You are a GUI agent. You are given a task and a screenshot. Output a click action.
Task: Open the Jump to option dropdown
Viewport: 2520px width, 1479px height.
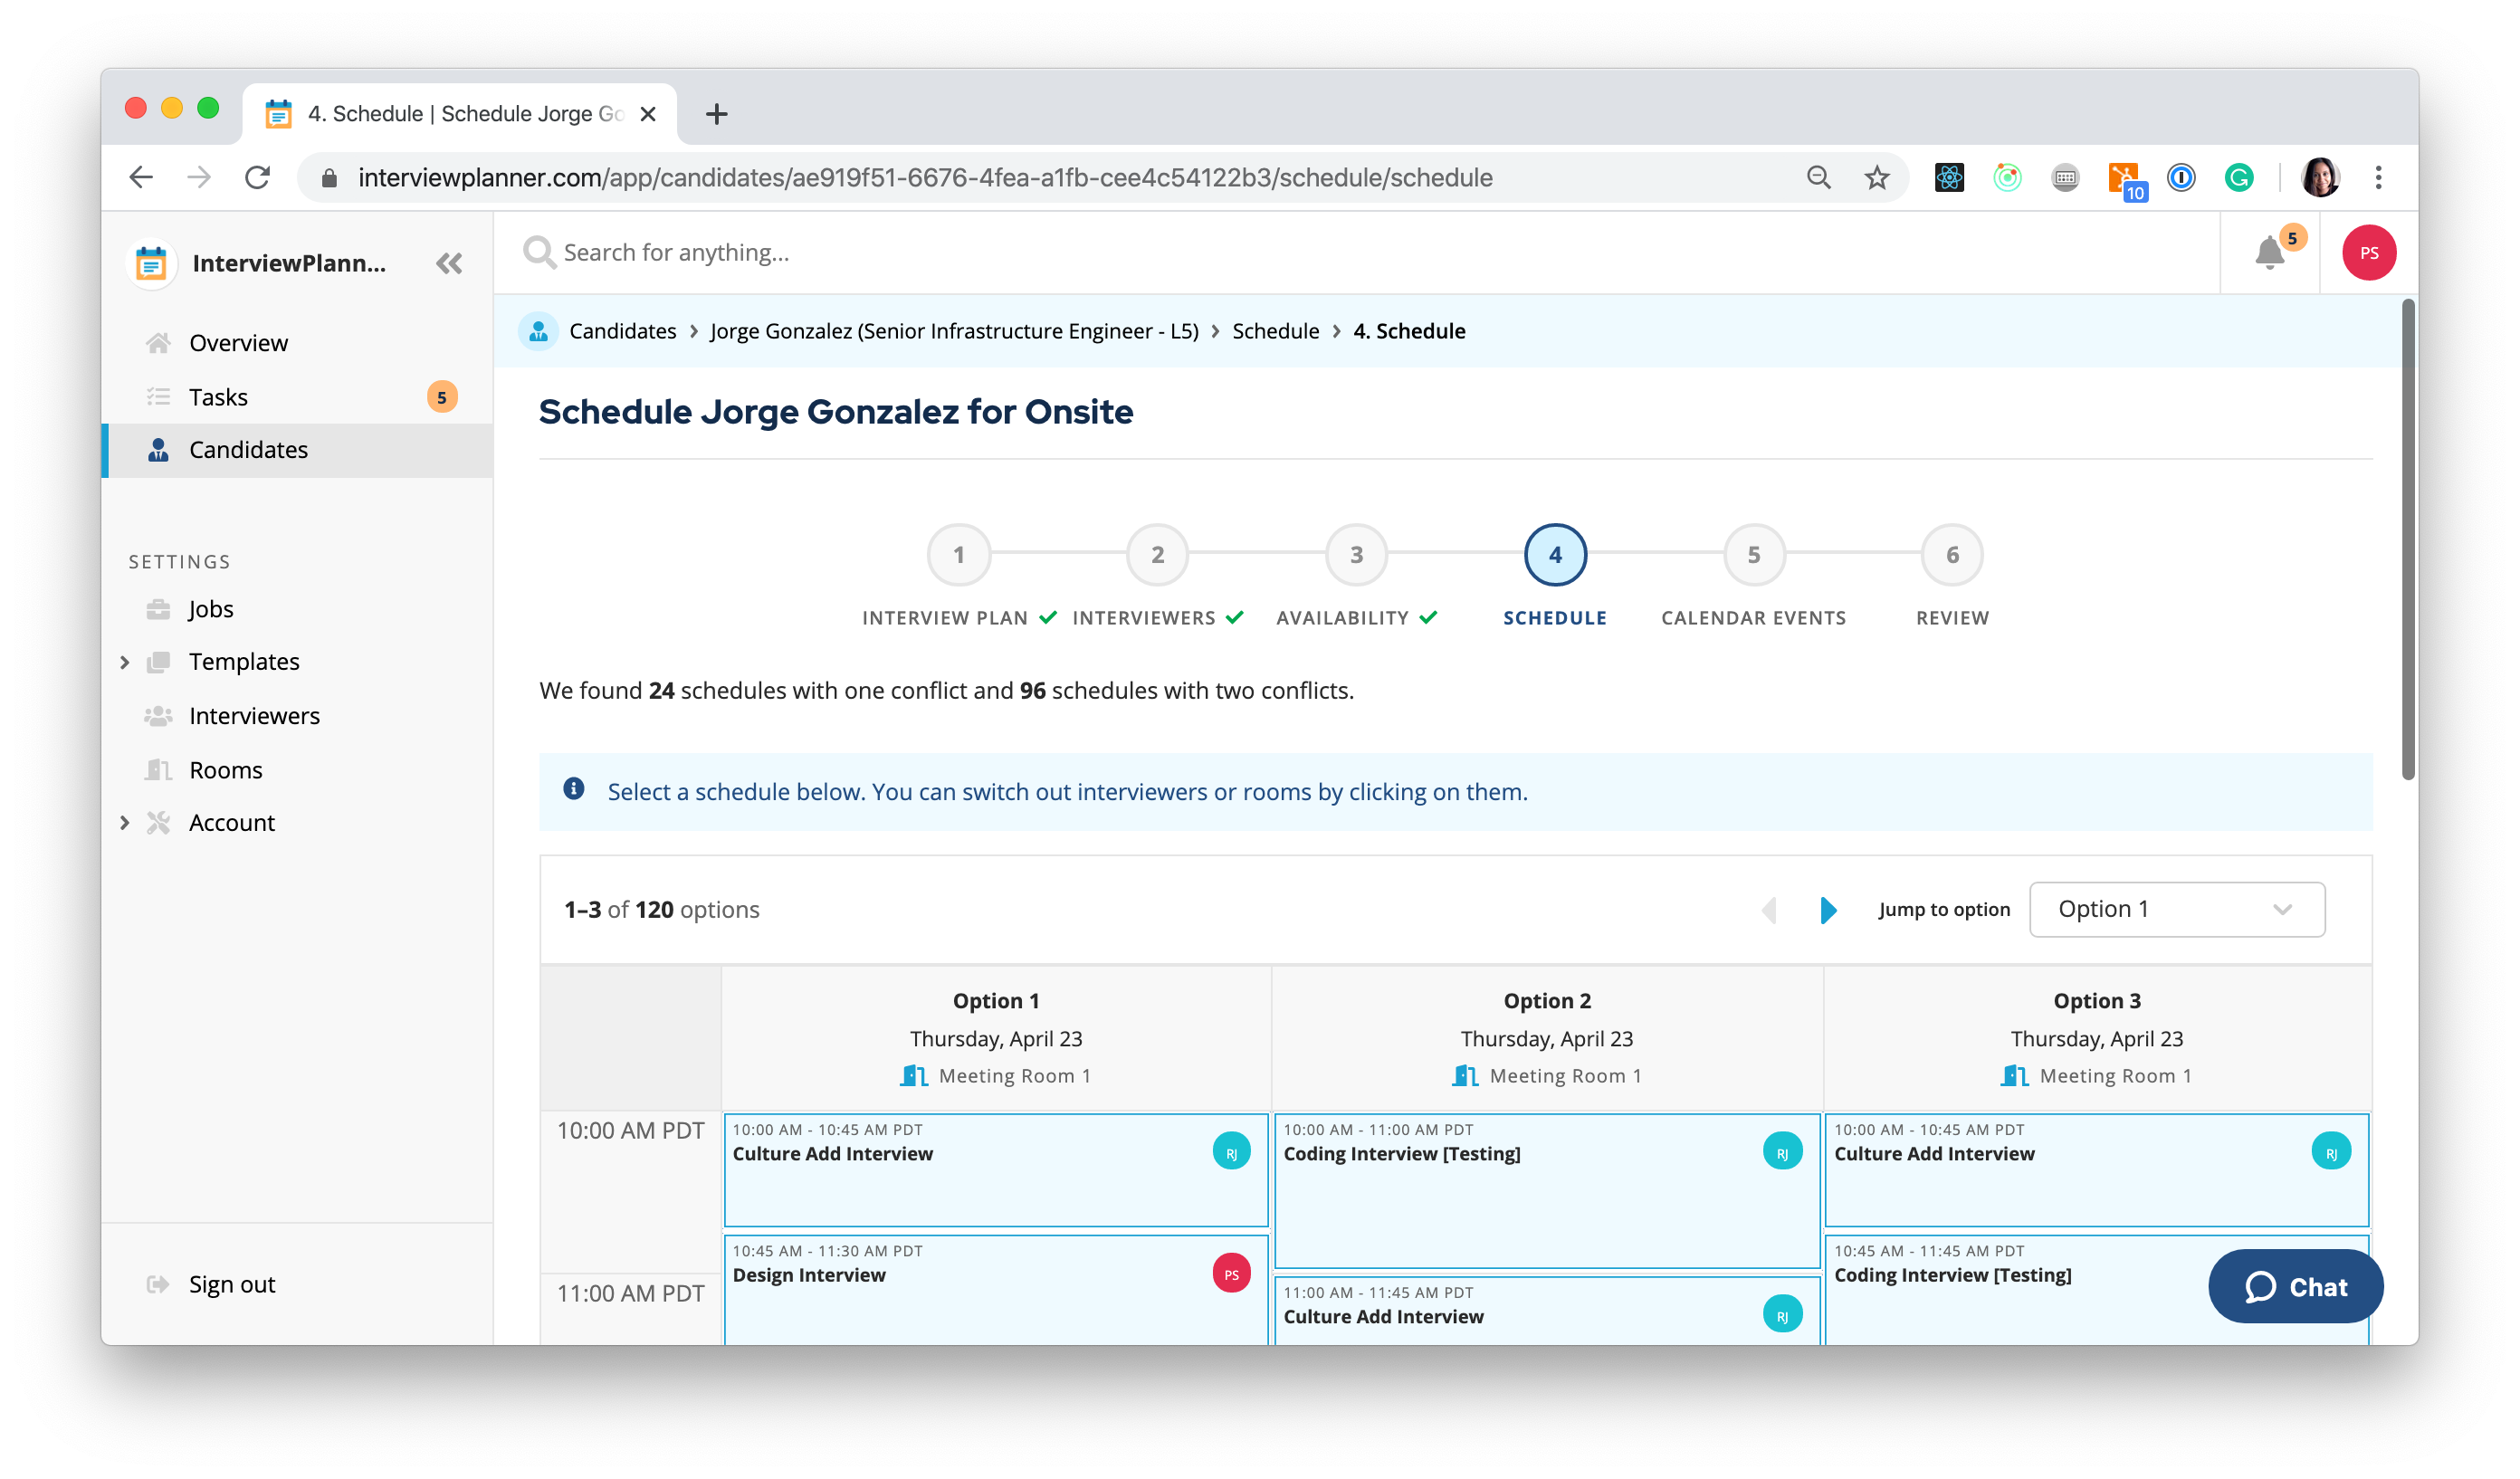pos(2177,908)
